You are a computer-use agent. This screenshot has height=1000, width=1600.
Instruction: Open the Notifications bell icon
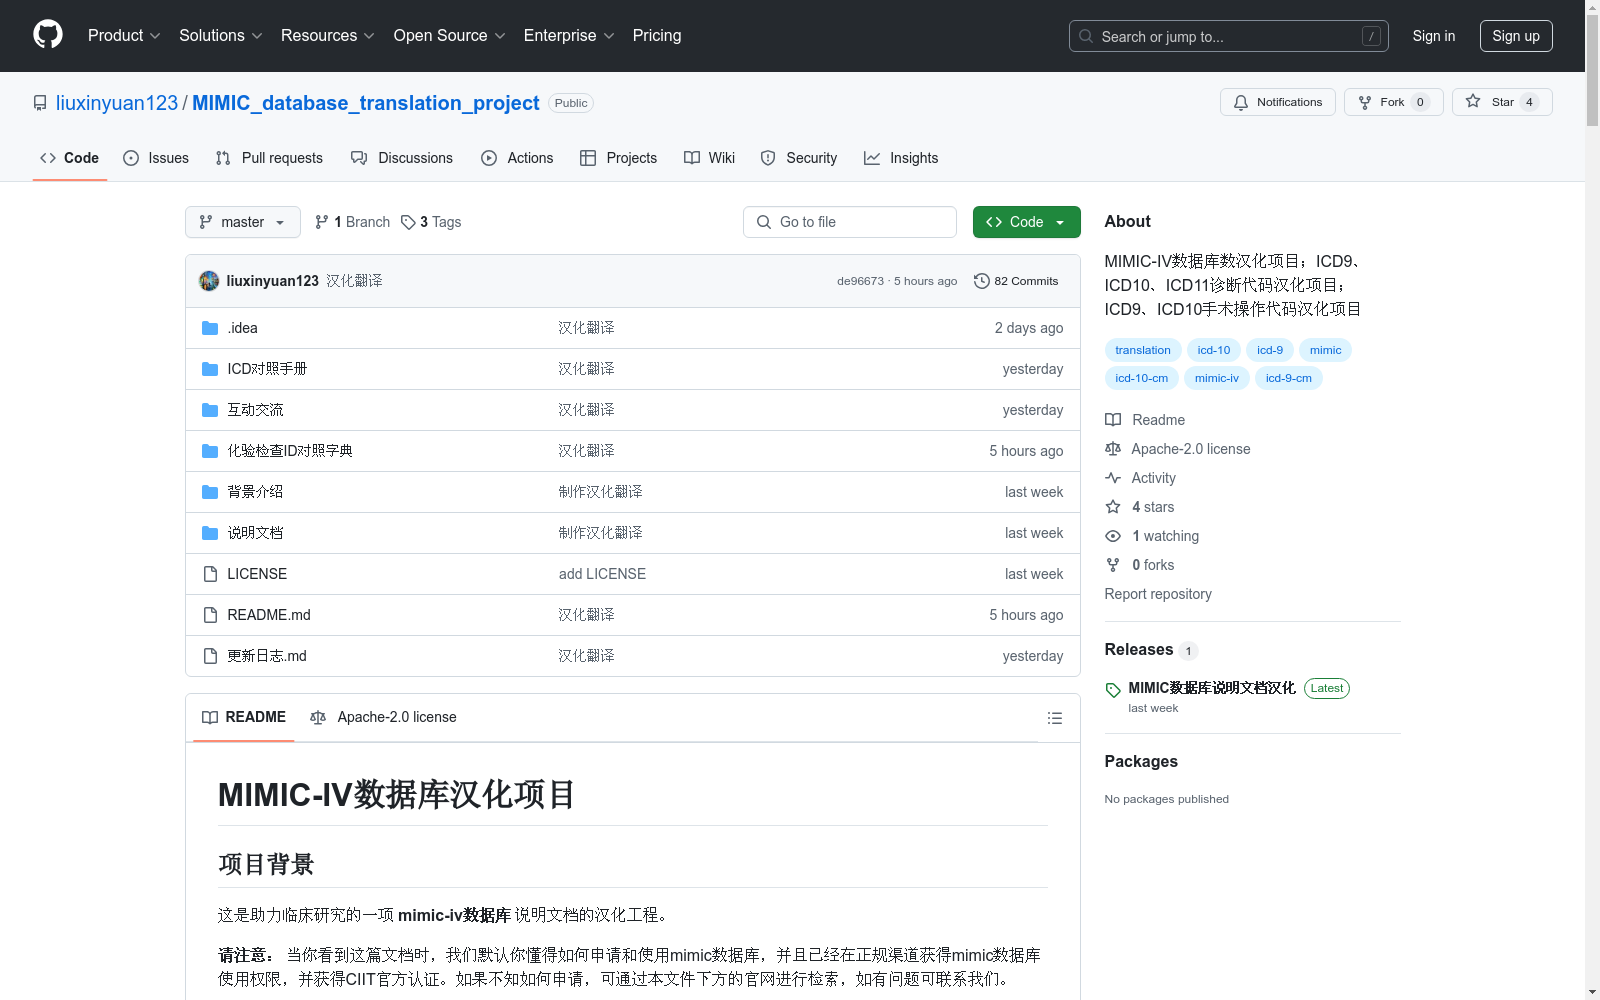(1241, 102)
